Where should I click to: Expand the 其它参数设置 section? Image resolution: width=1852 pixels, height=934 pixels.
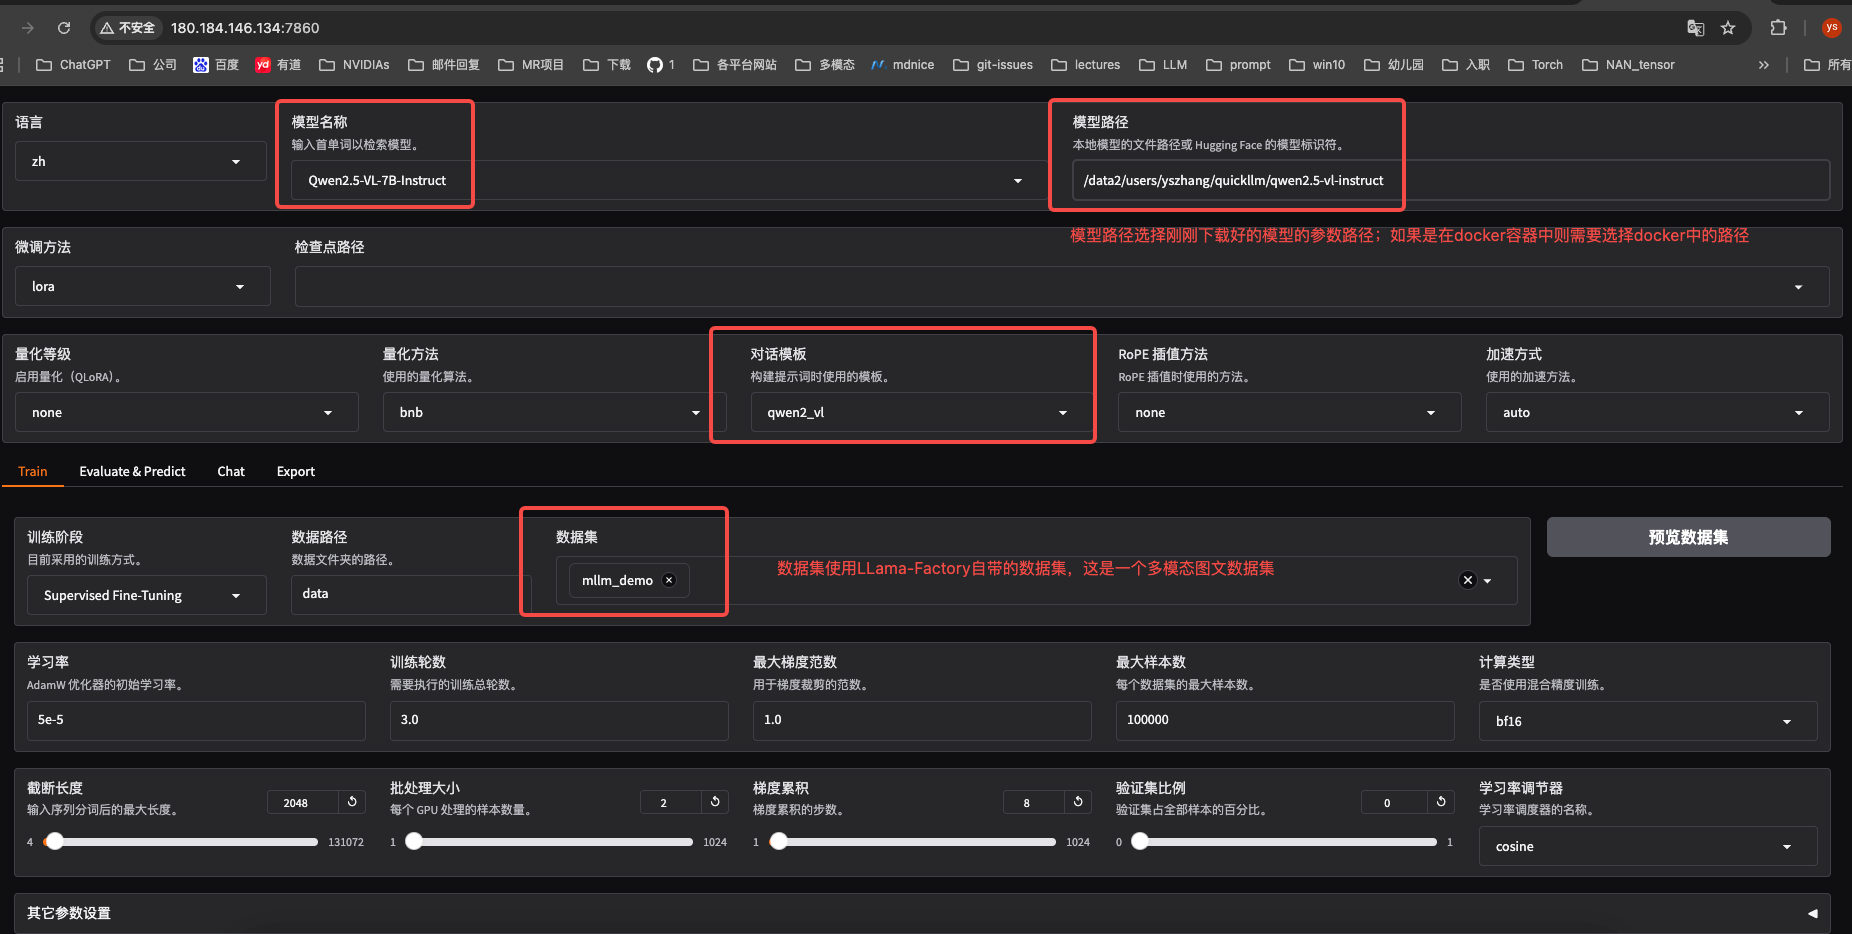pos(922,913)
